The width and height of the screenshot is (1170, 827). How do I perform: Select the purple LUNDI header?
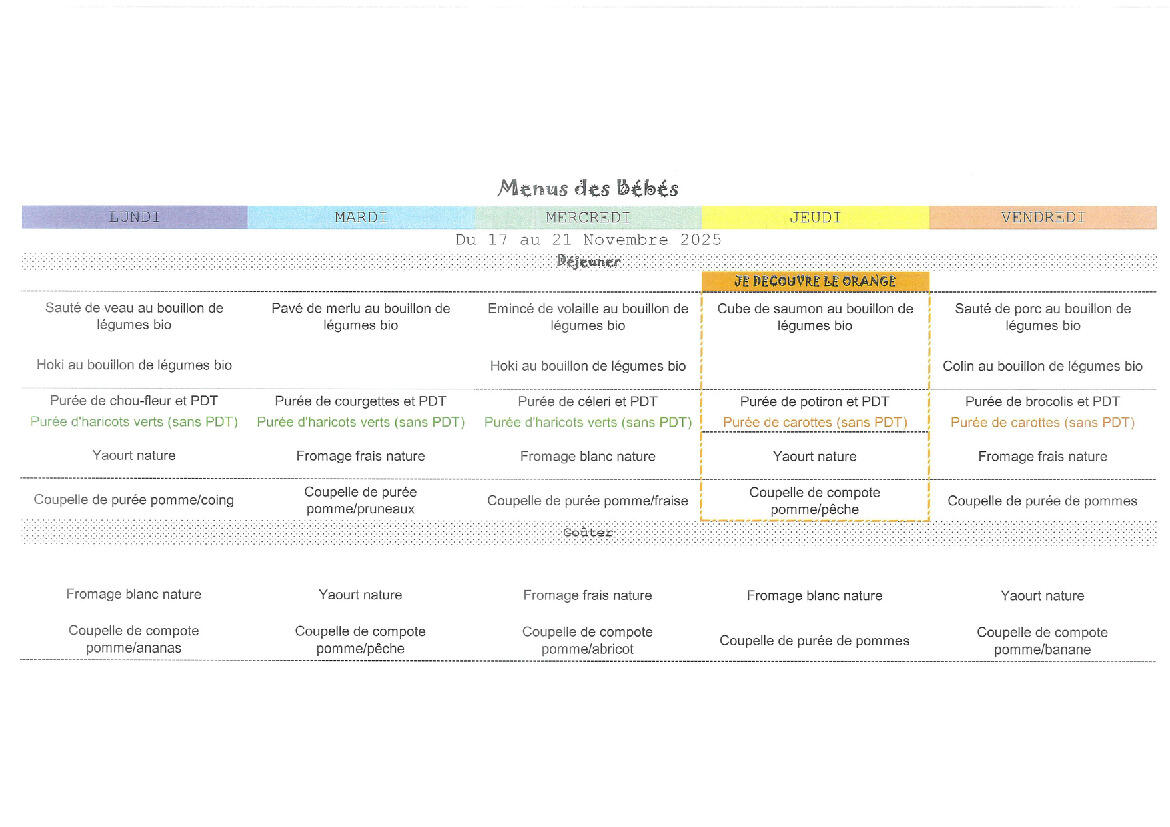[x=134, y=217]
